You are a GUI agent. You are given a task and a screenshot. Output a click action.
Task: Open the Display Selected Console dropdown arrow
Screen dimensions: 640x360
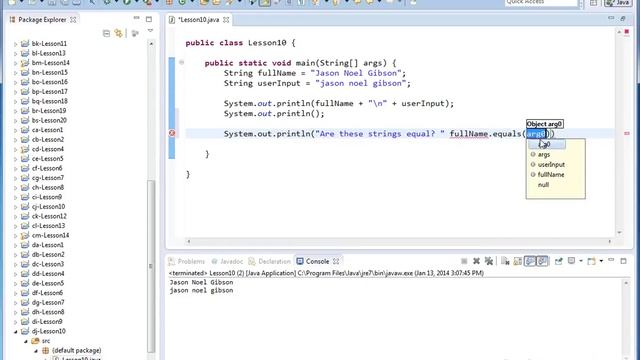coord(581,261)
